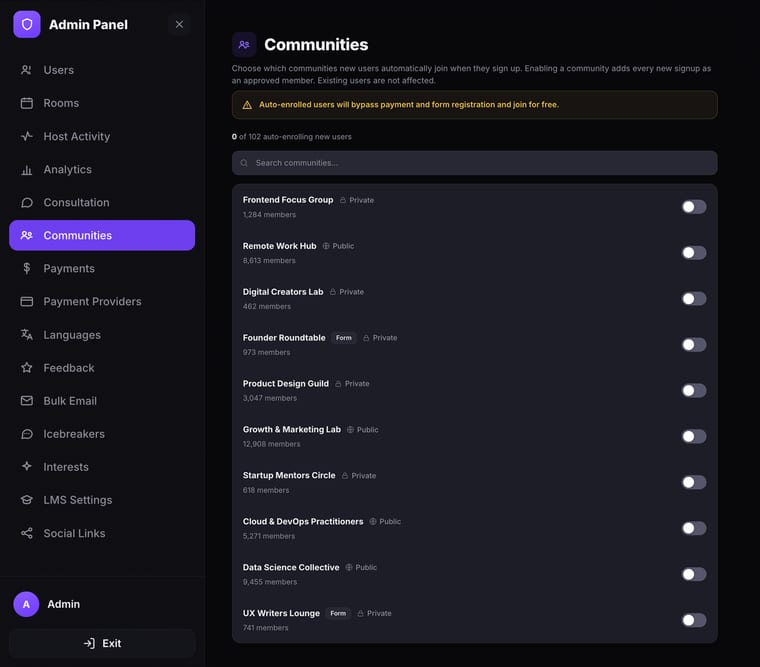Click the globe icon beside Growth & Marketing Lab
Screen dimensions: 760x667
350,429
